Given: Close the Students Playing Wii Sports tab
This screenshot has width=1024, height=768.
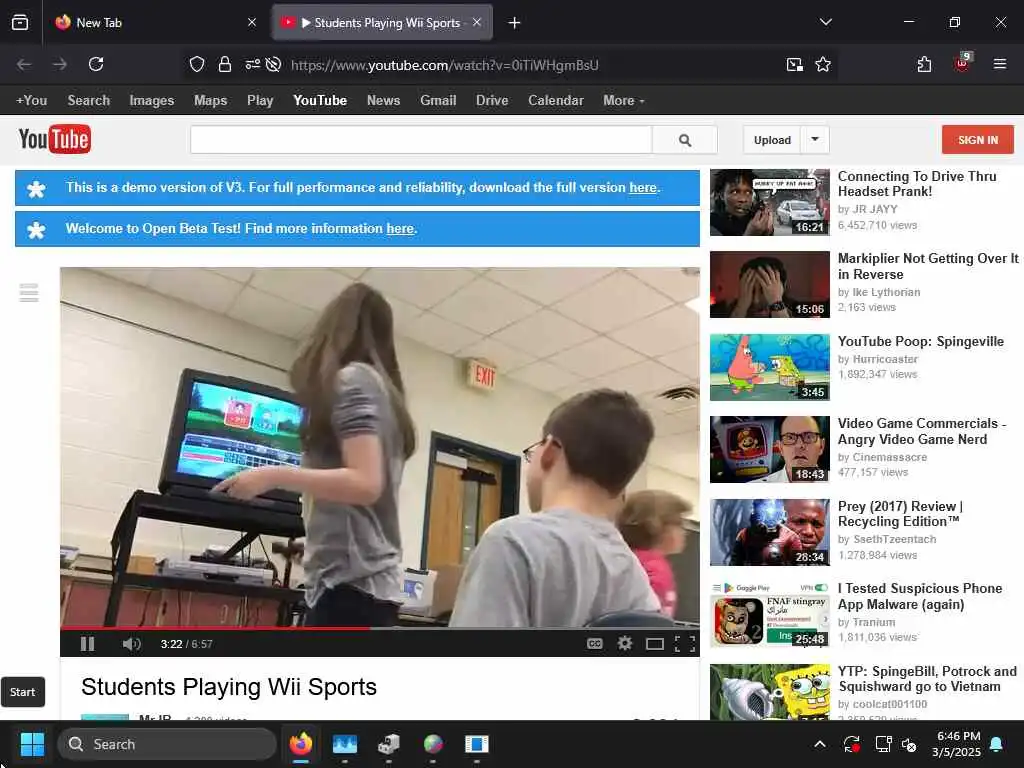Looking at the screenshot, I should [477, 22].
